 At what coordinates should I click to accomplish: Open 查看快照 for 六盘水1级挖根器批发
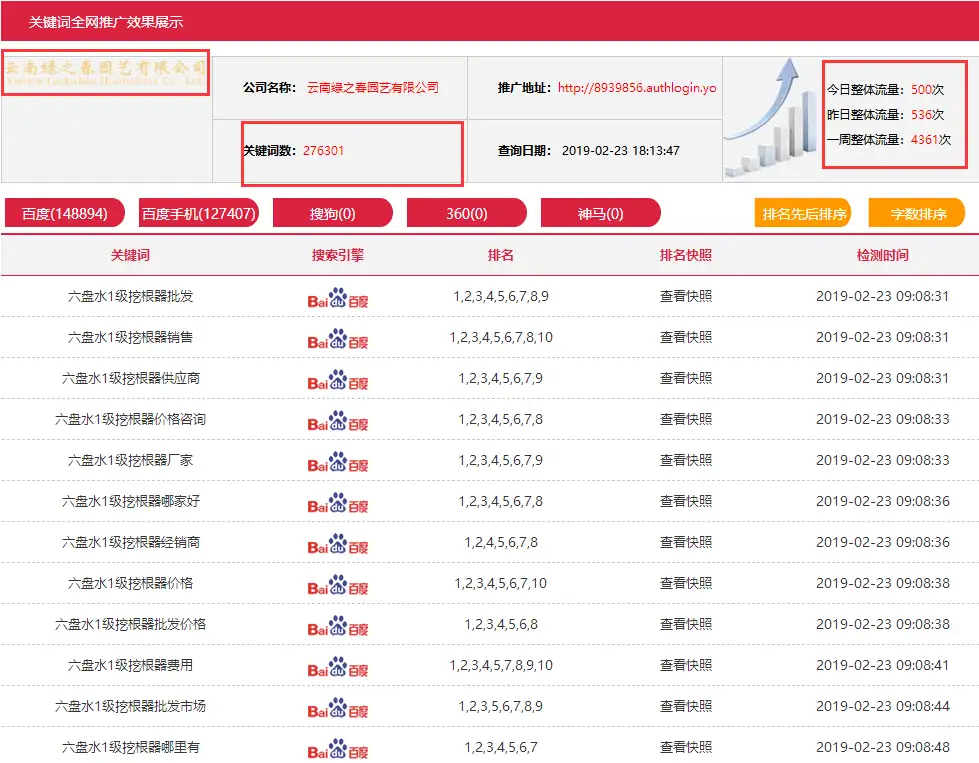(x=684, y=295)
